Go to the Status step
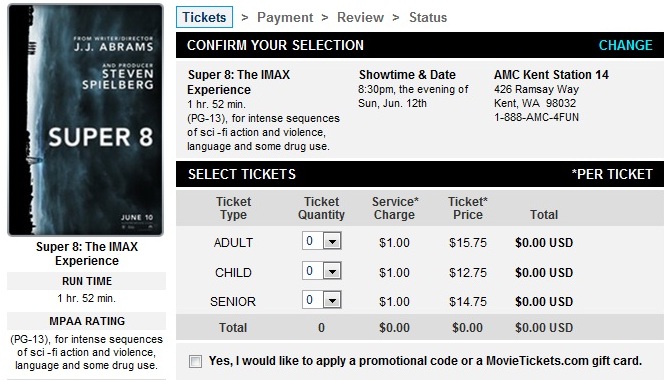 [x=428, y=17]
